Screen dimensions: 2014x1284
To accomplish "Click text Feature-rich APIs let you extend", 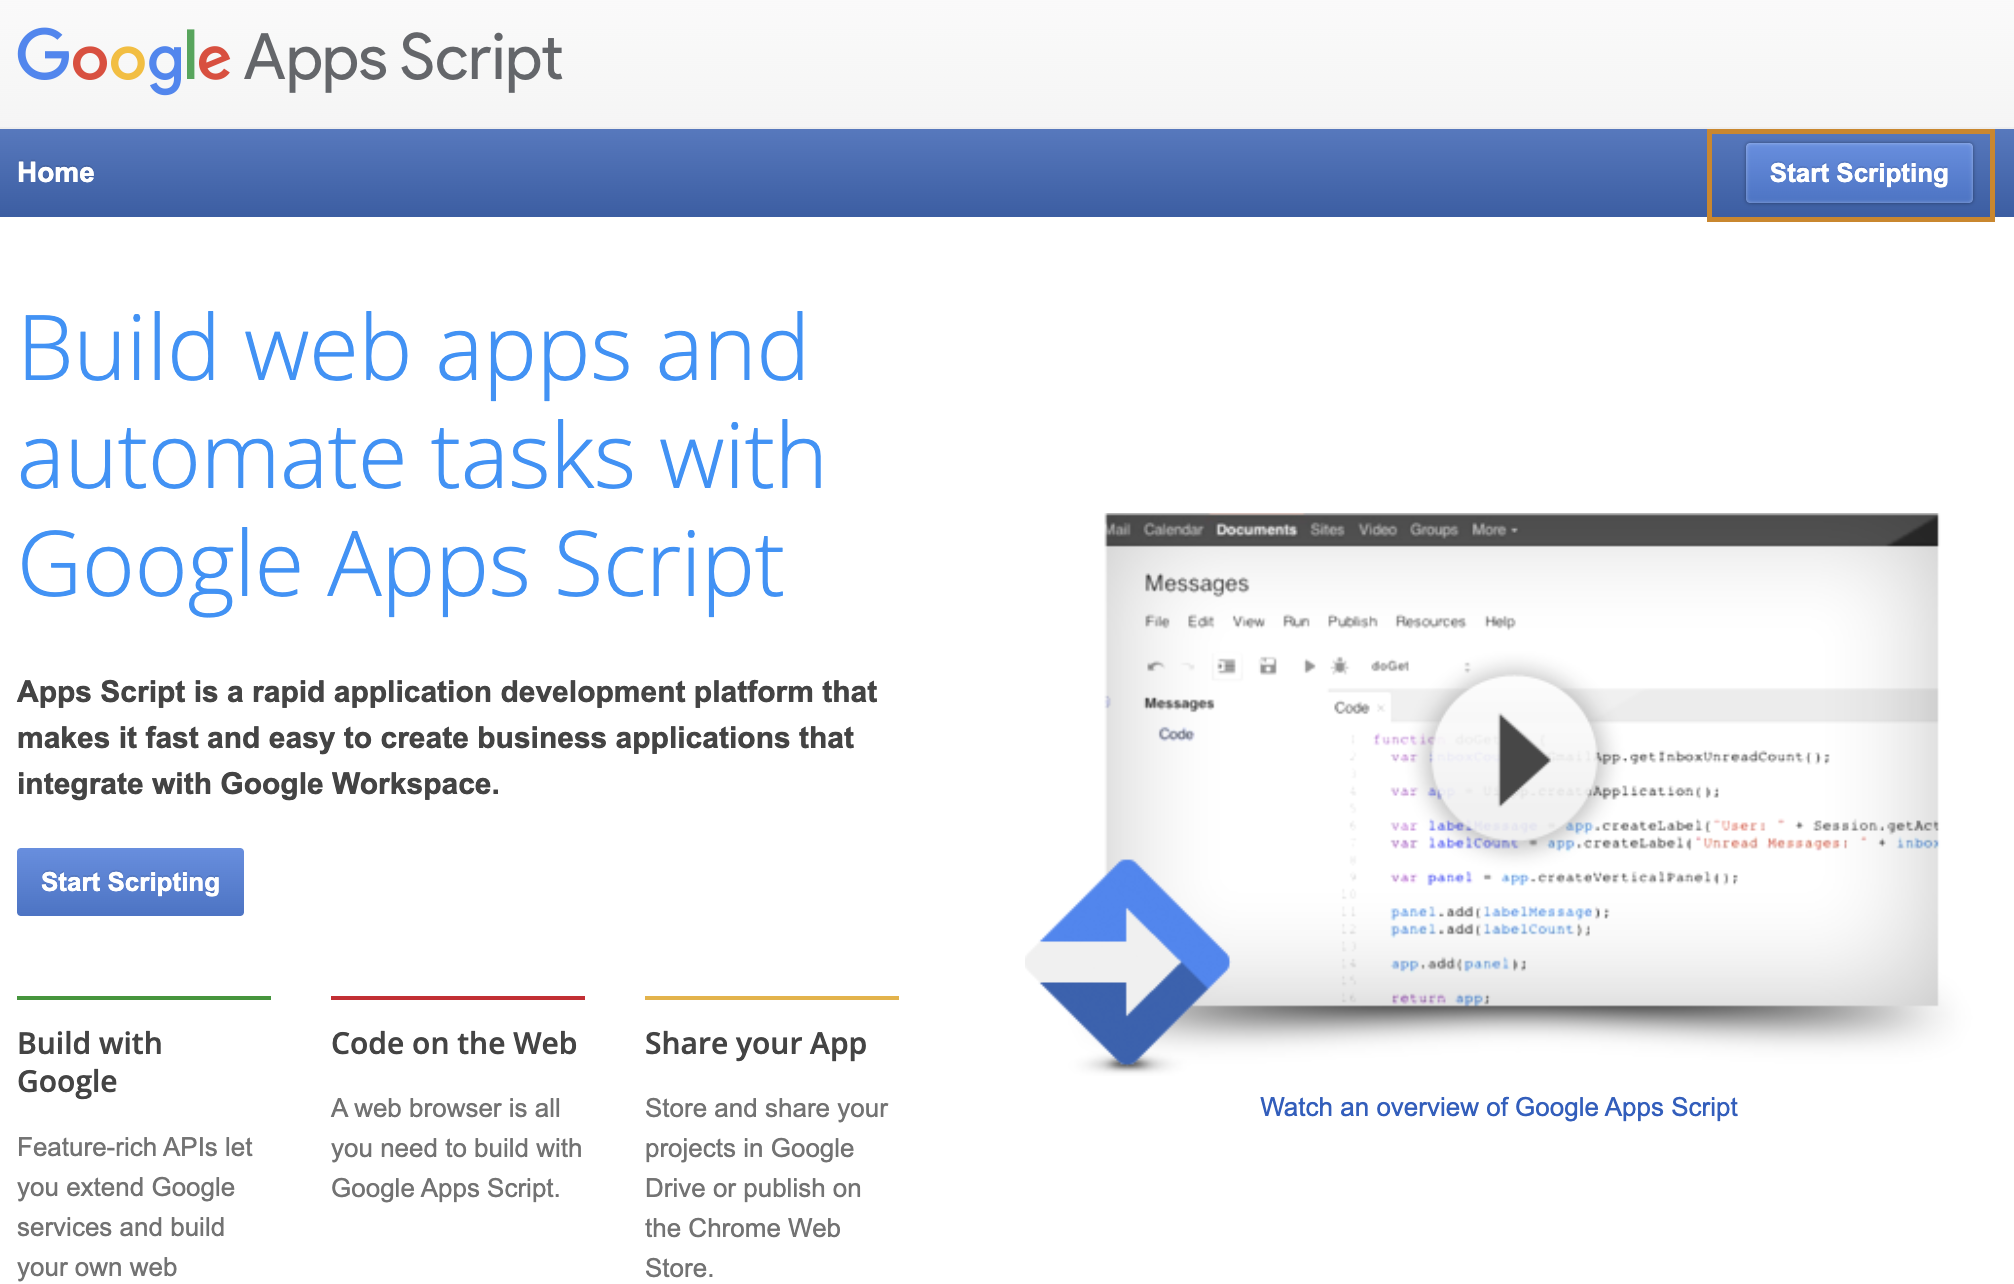I will (135, 1206).
